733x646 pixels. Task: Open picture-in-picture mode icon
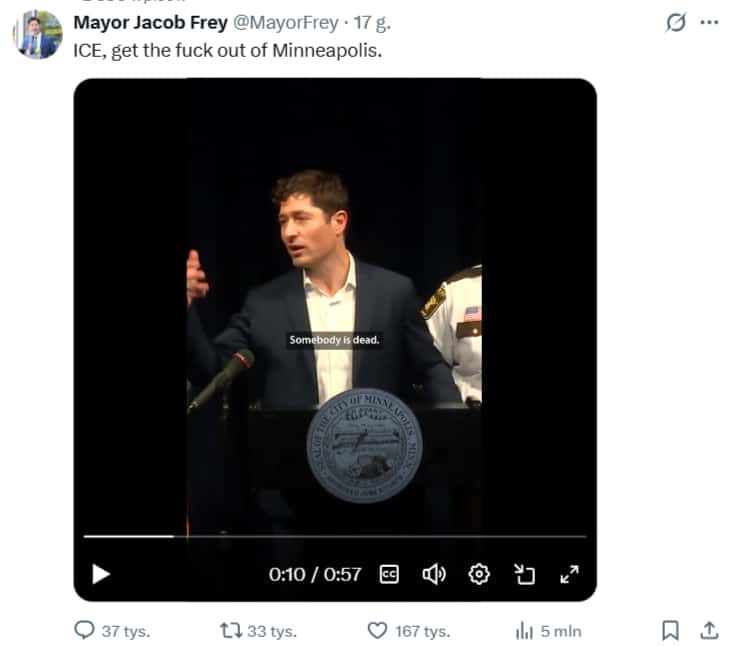point(524,574)
